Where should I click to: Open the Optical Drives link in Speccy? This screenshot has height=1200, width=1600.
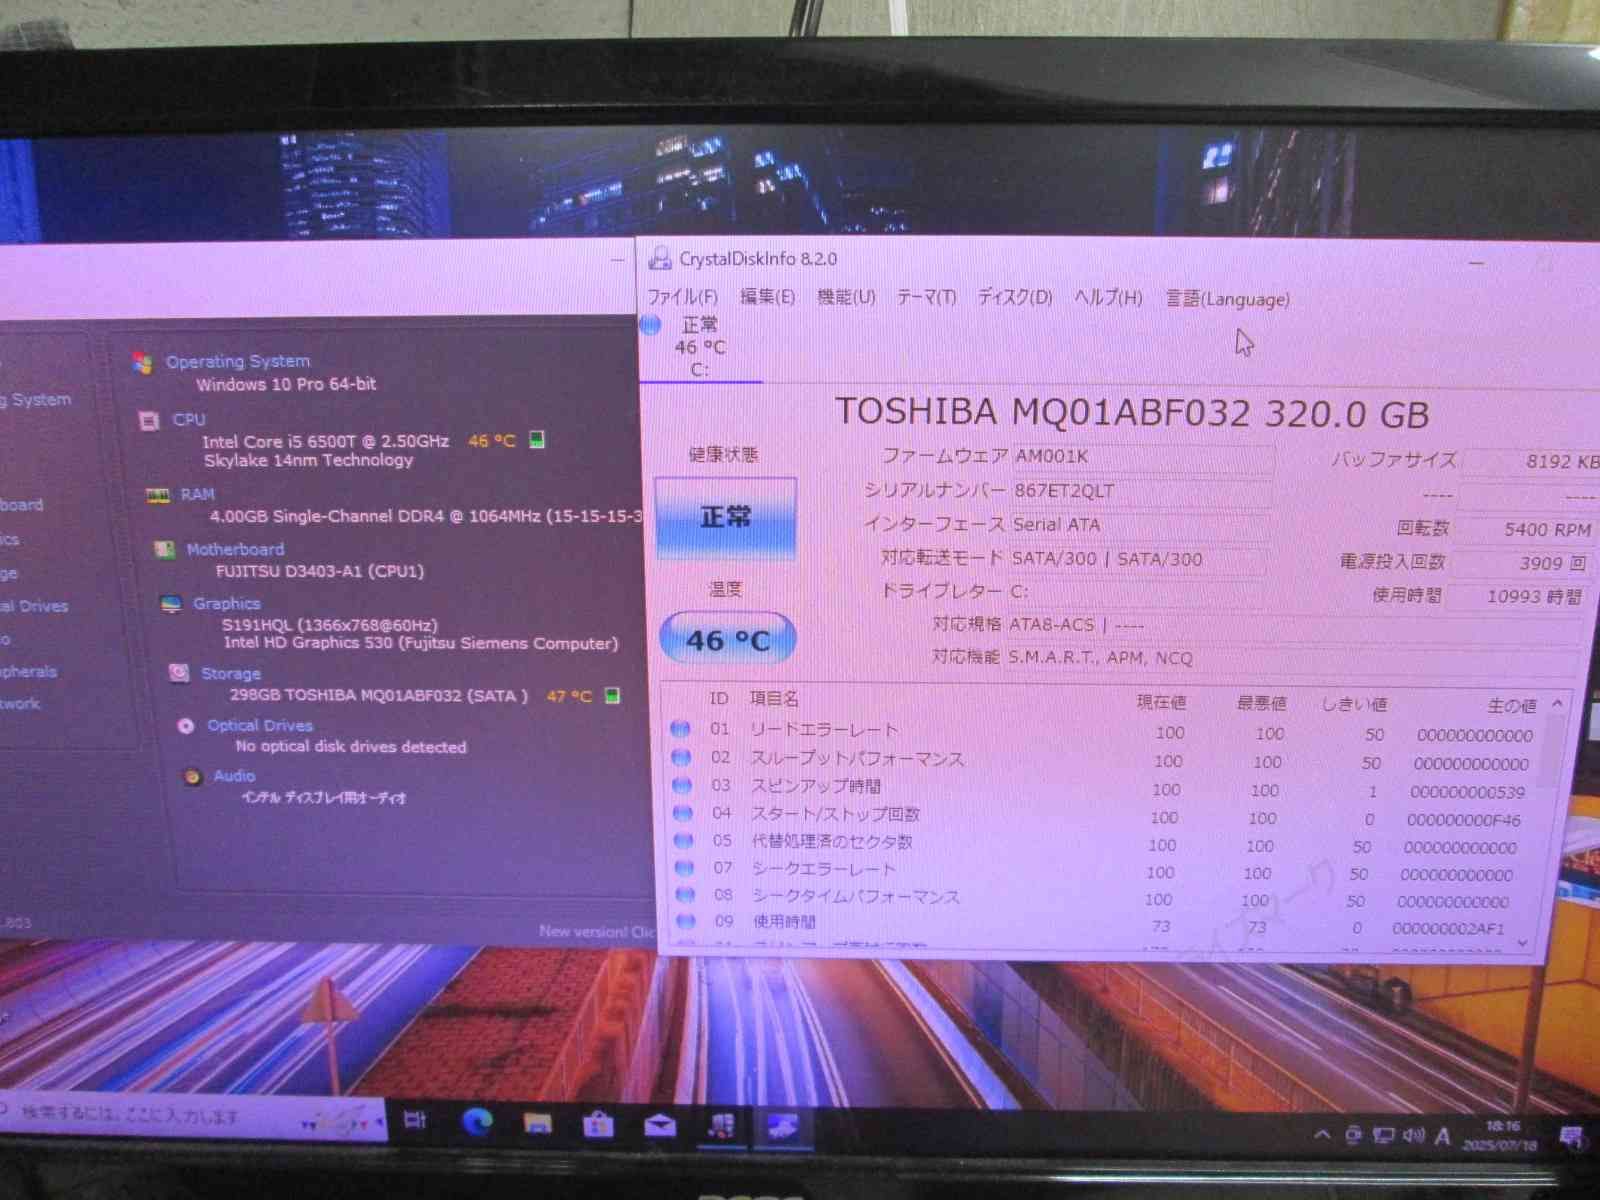point(260,725)
